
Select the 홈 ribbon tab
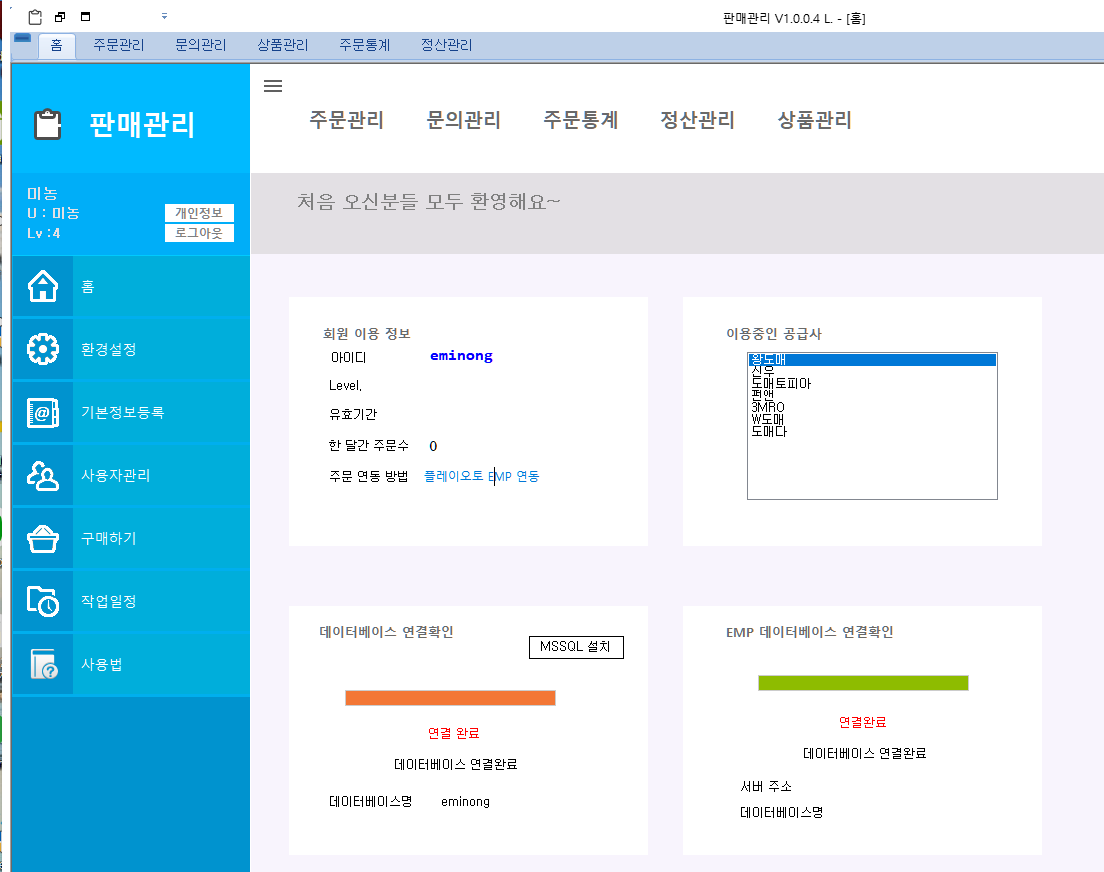pos(57,46)
